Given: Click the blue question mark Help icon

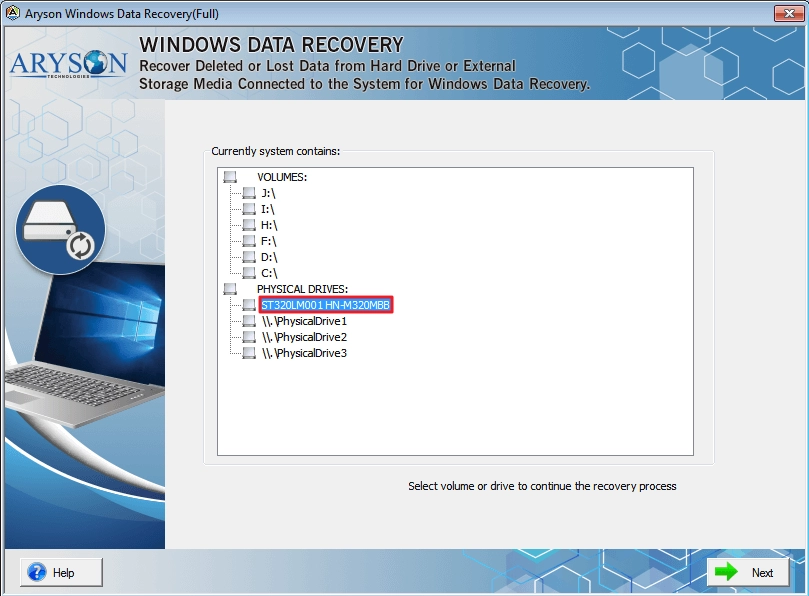Looking at the screenshot, I should (37, 572).
